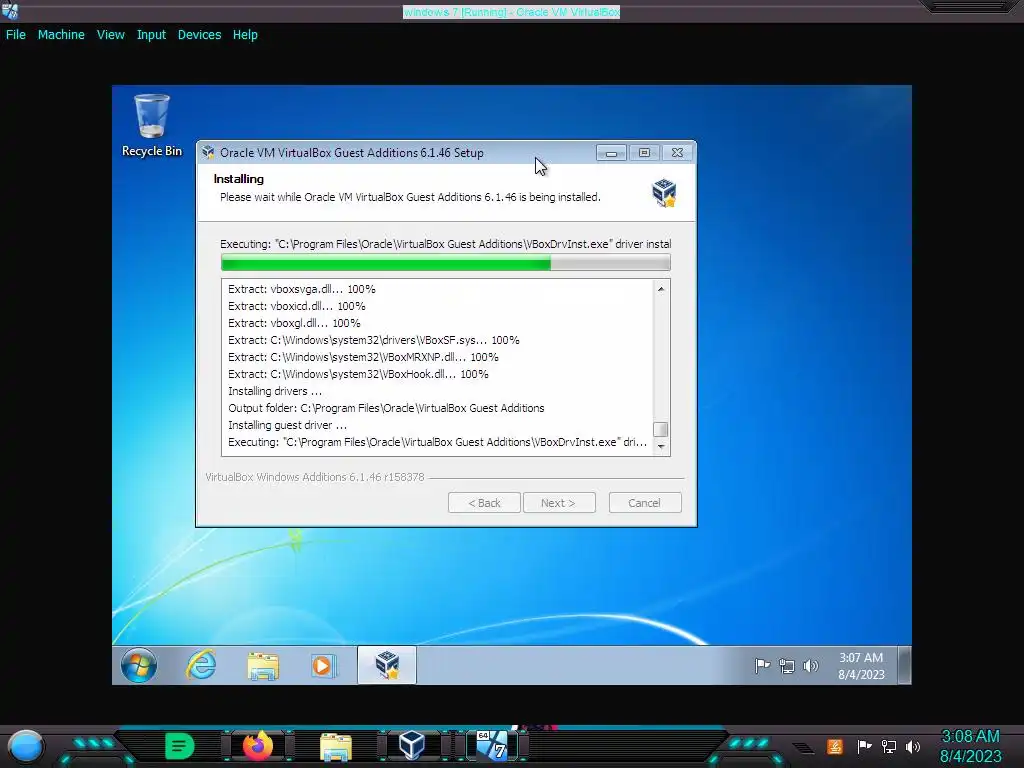1024x768 pixels.
Task: Select the 'Output folder' log line
Action: tap(386, 408)
